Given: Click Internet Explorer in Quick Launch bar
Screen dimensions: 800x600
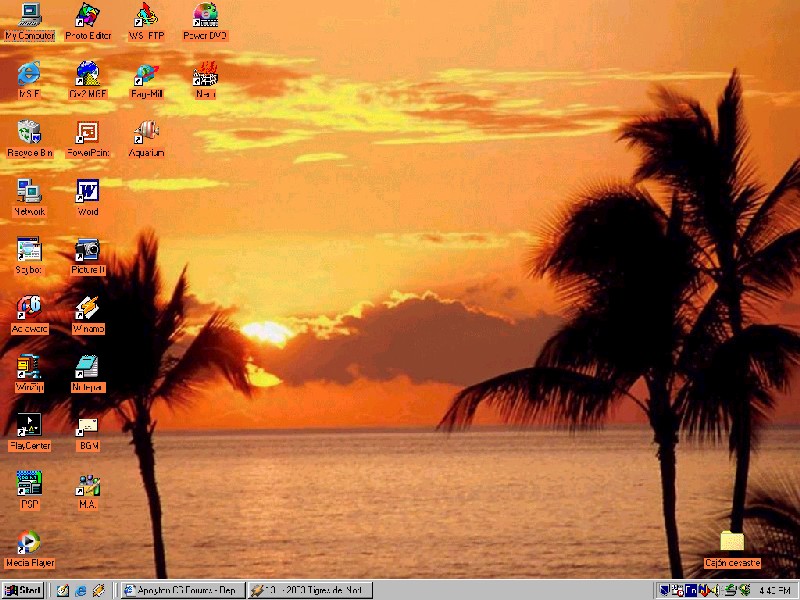Looking at the screenshot, I should 81,590.
